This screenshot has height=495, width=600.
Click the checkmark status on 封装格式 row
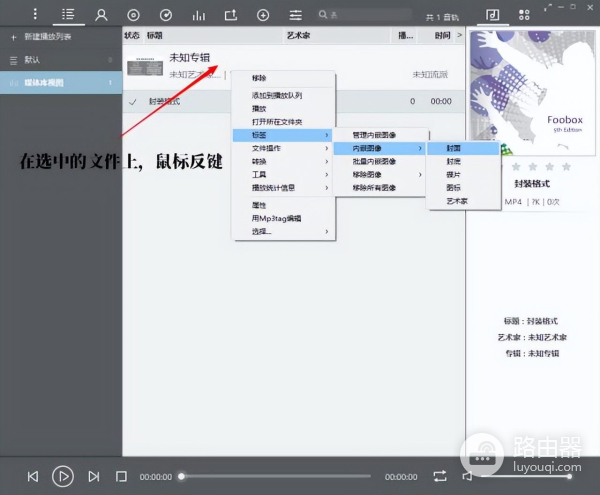click(x=133, y=102)
